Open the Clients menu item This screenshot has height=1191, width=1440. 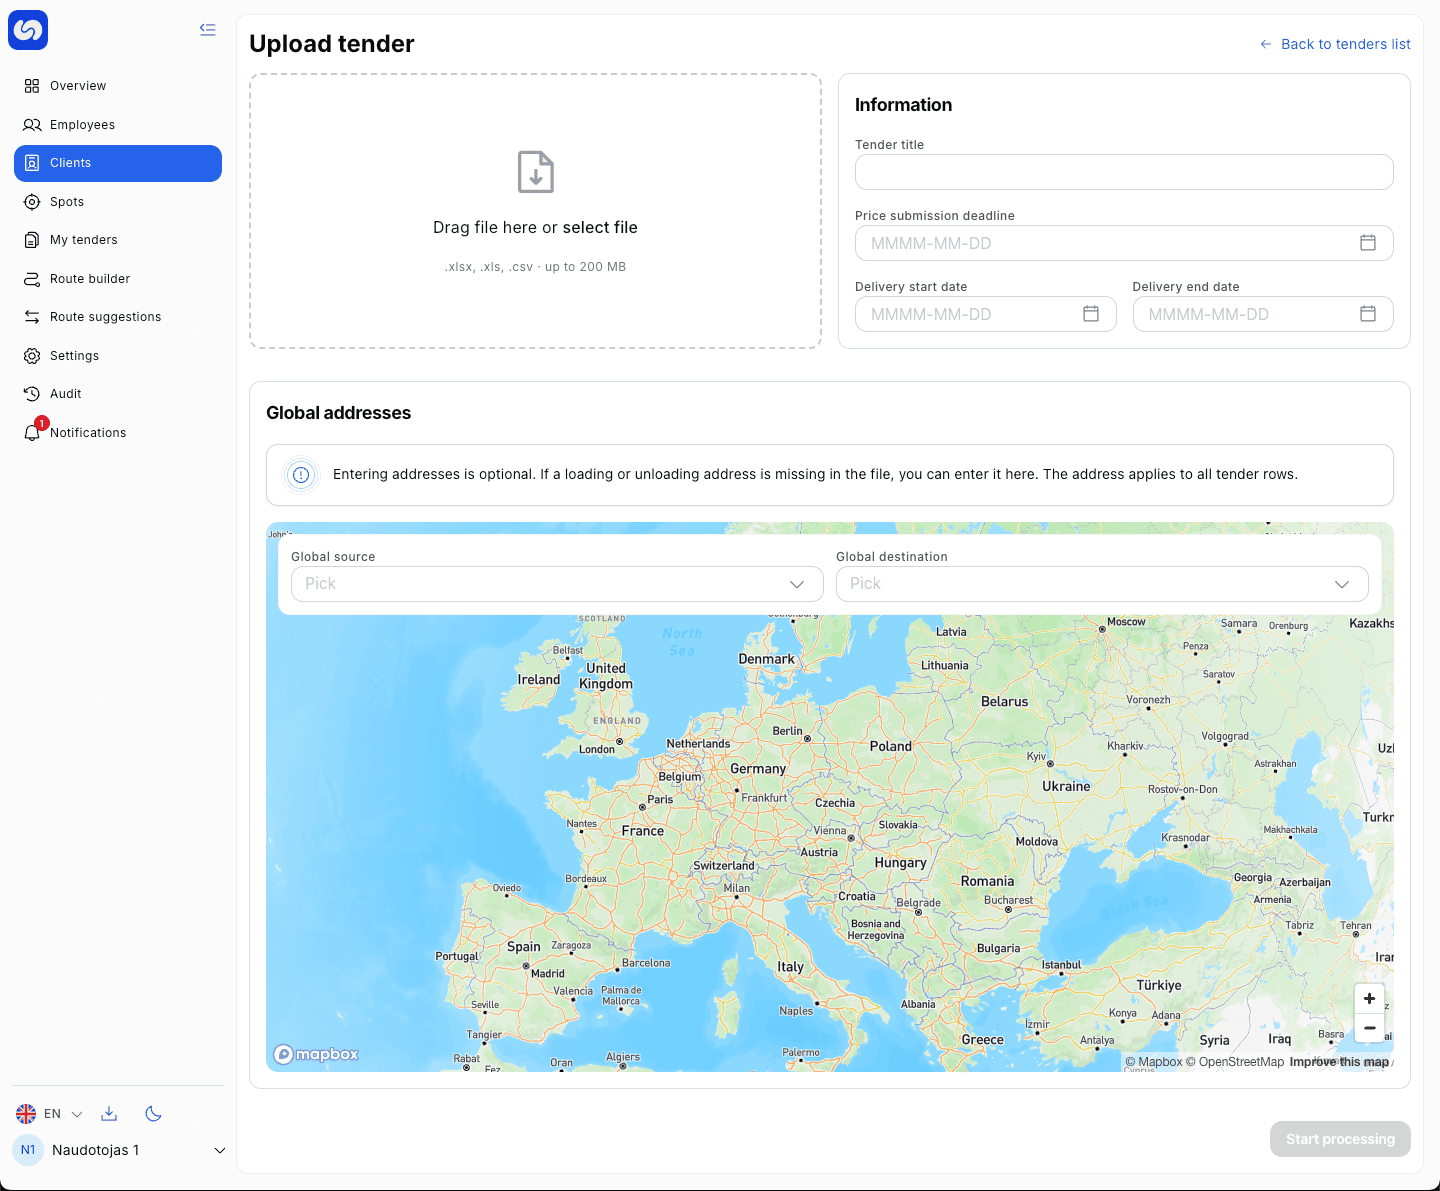click(118, 163)
